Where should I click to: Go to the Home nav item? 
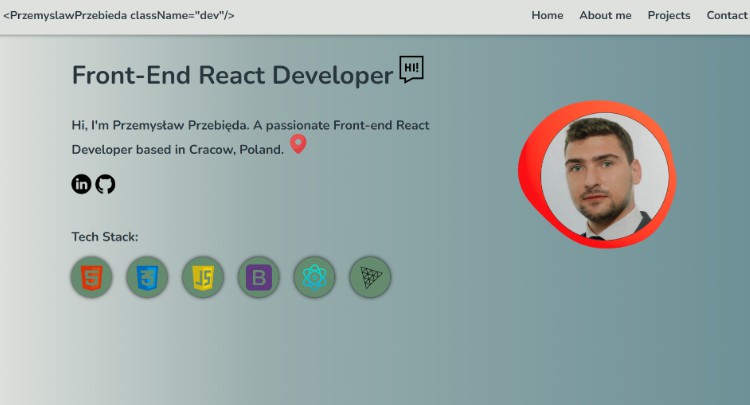(x=547, y=16)
